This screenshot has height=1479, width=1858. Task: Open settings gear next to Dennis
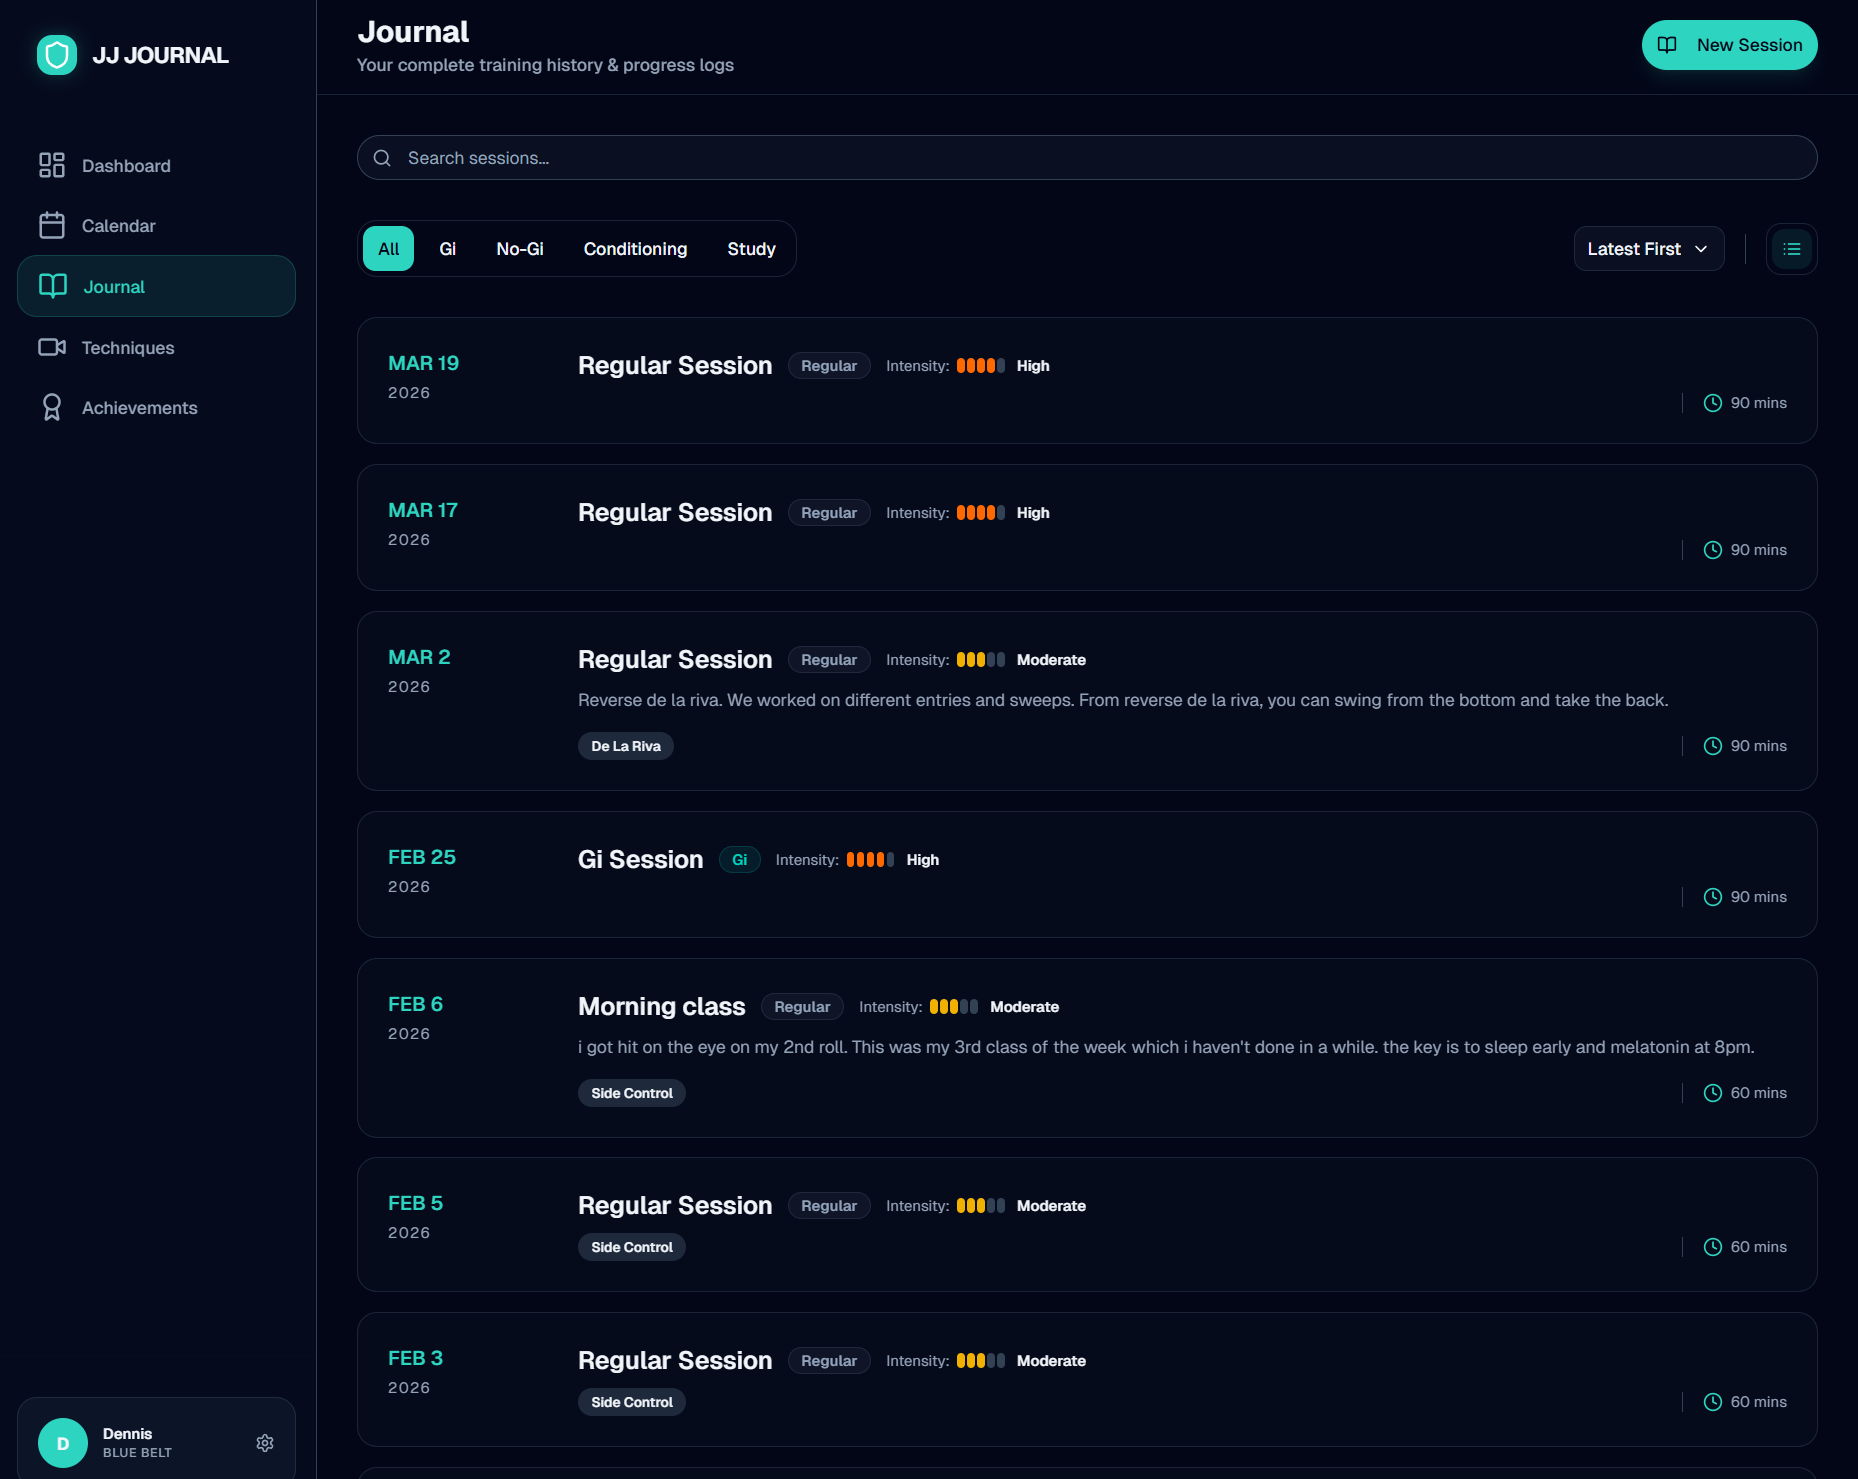pyautogui.click(x=265, y=1443)
